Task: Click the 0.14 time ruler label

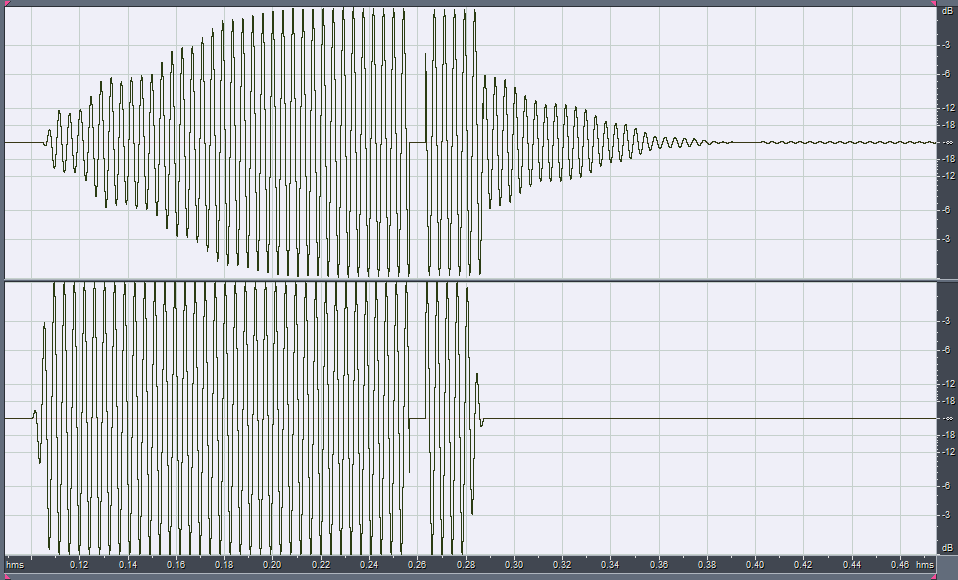Action: [x=128, y=565]
